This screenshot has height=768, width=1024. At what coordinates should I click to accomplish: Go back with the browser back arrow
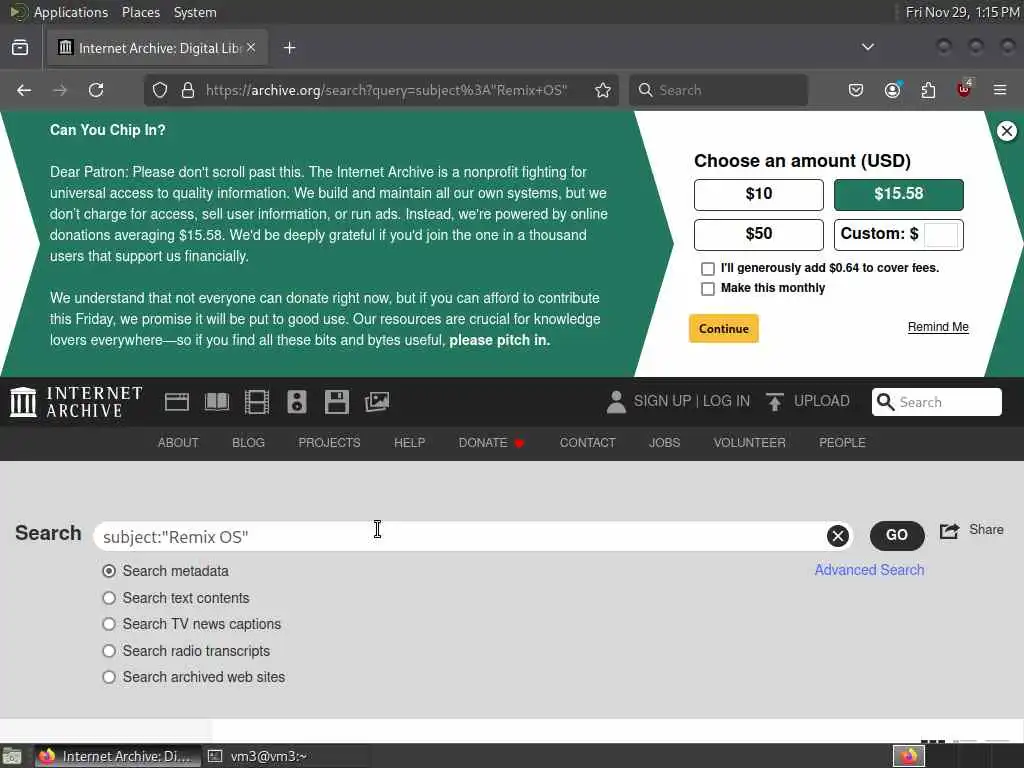tap(24, 90)
